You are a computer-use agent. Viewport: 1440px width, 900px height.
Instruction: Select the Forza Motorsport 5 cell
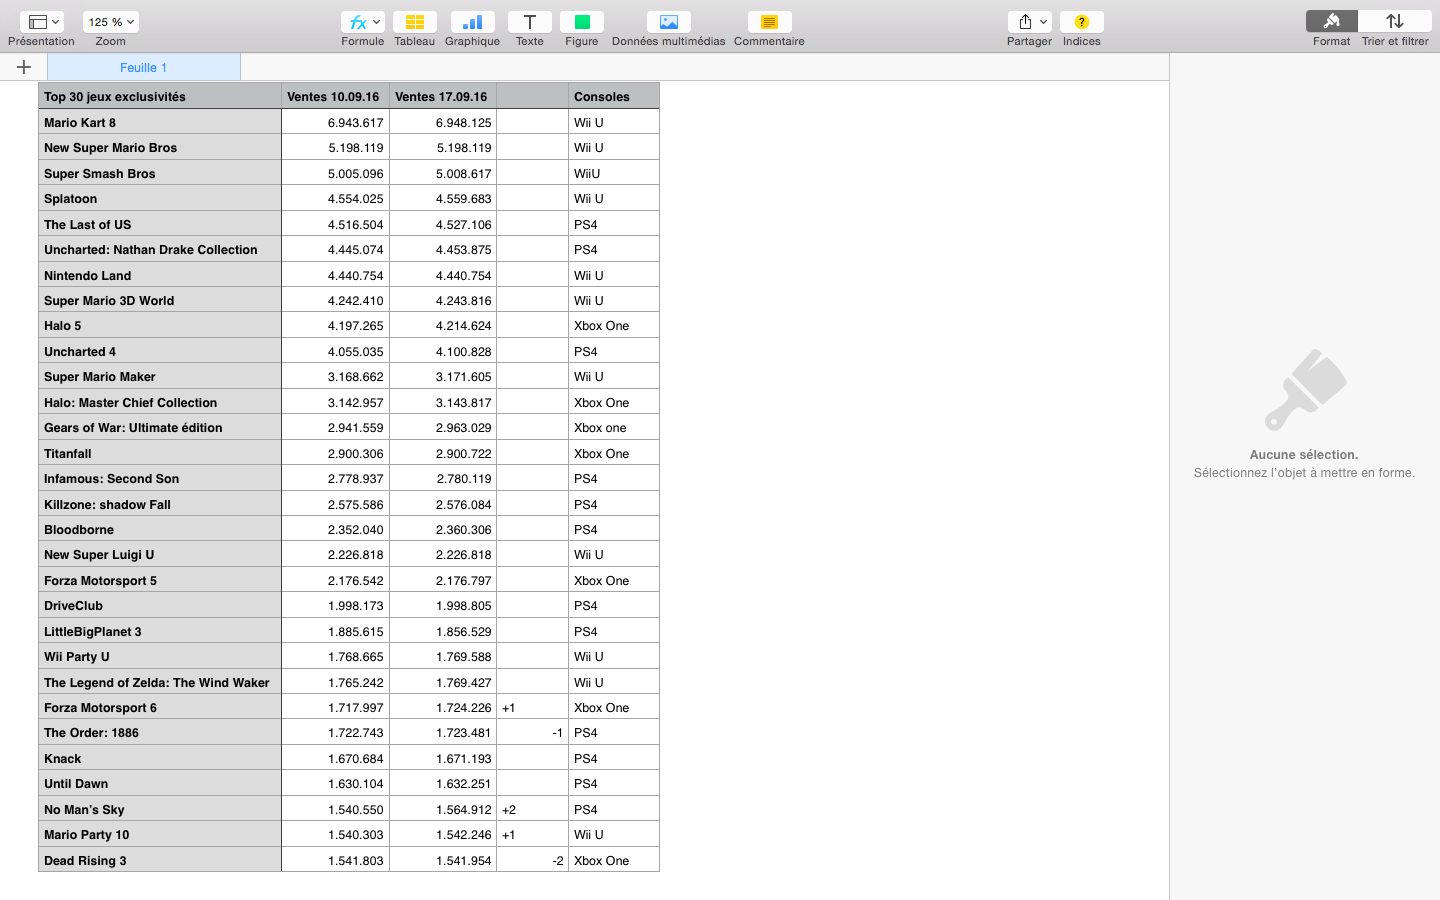coord(160,580)
